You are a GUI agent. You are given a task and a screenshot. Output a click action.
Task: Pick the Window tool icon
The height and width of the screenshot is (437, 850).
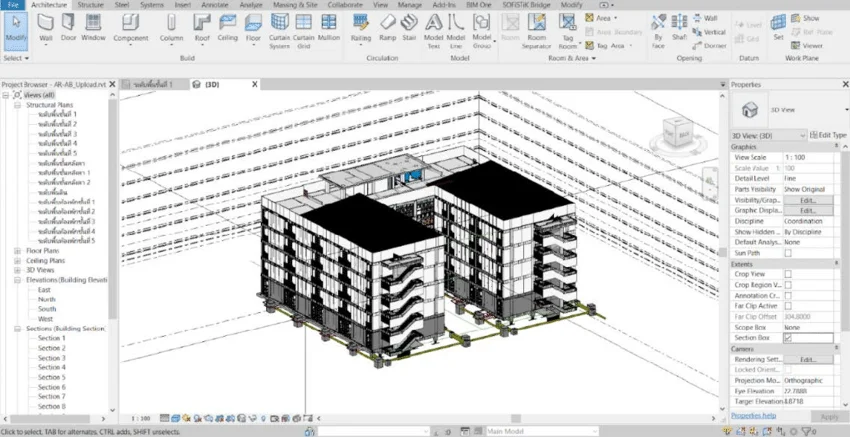(x=93, y=29)
